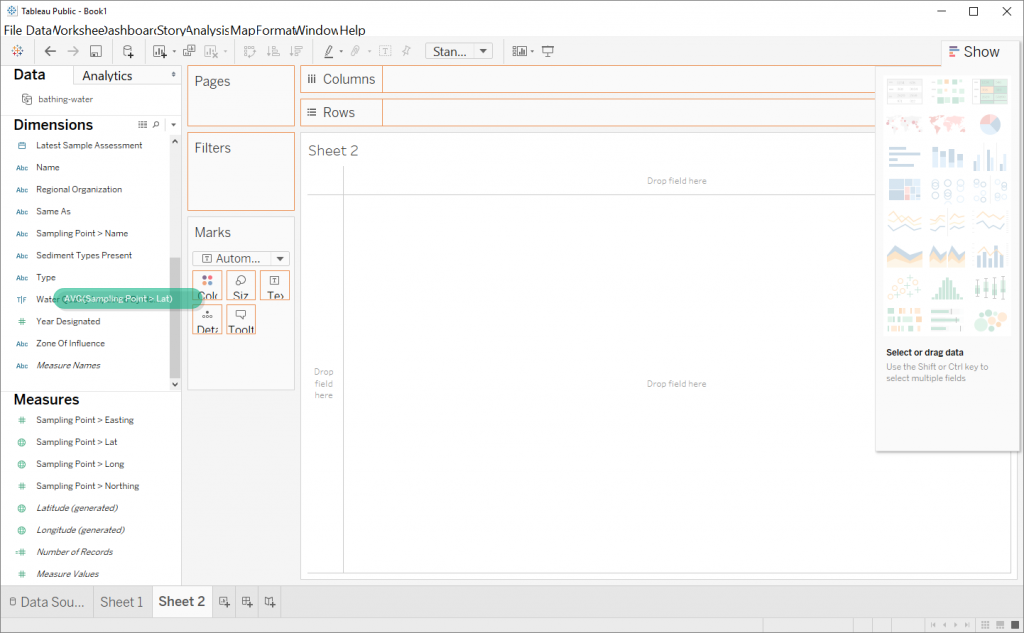The width and height of the screenshot is (1024, 633).
Task: Open the Detail card in the Marks pane
Action: pyautogui.click(x=208, y=320)
